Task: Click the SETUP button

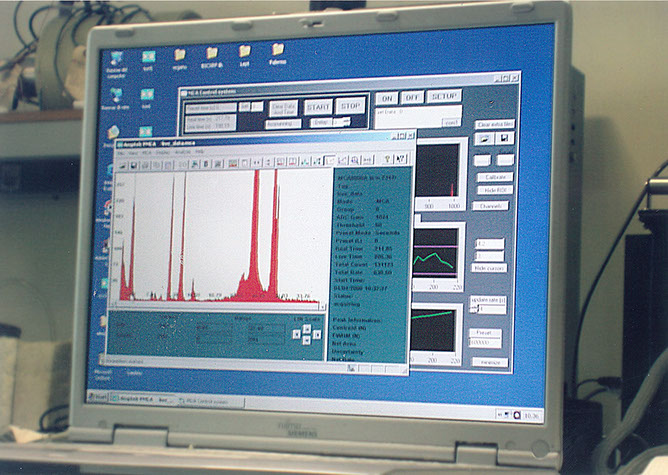Action: coord(443,98)
